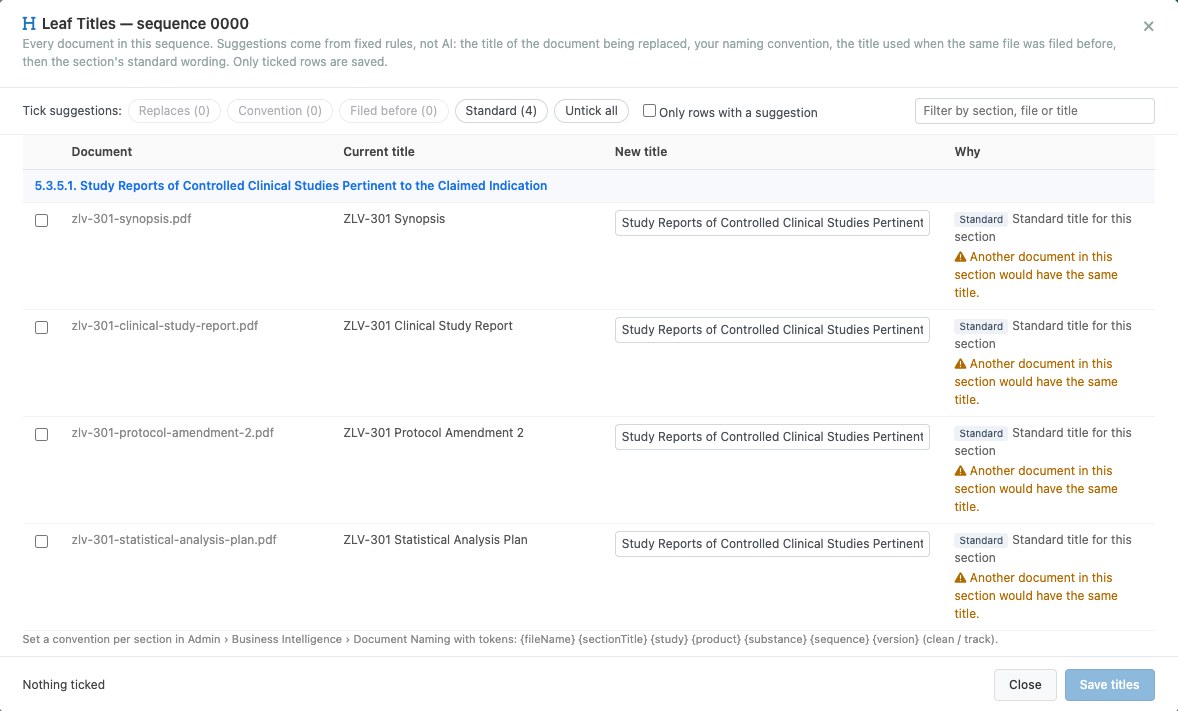This screenshot has width=1178, height=711.
Task: Edit New title field for ZLV-301 Clinical Study Report
Action: (772, 330)
